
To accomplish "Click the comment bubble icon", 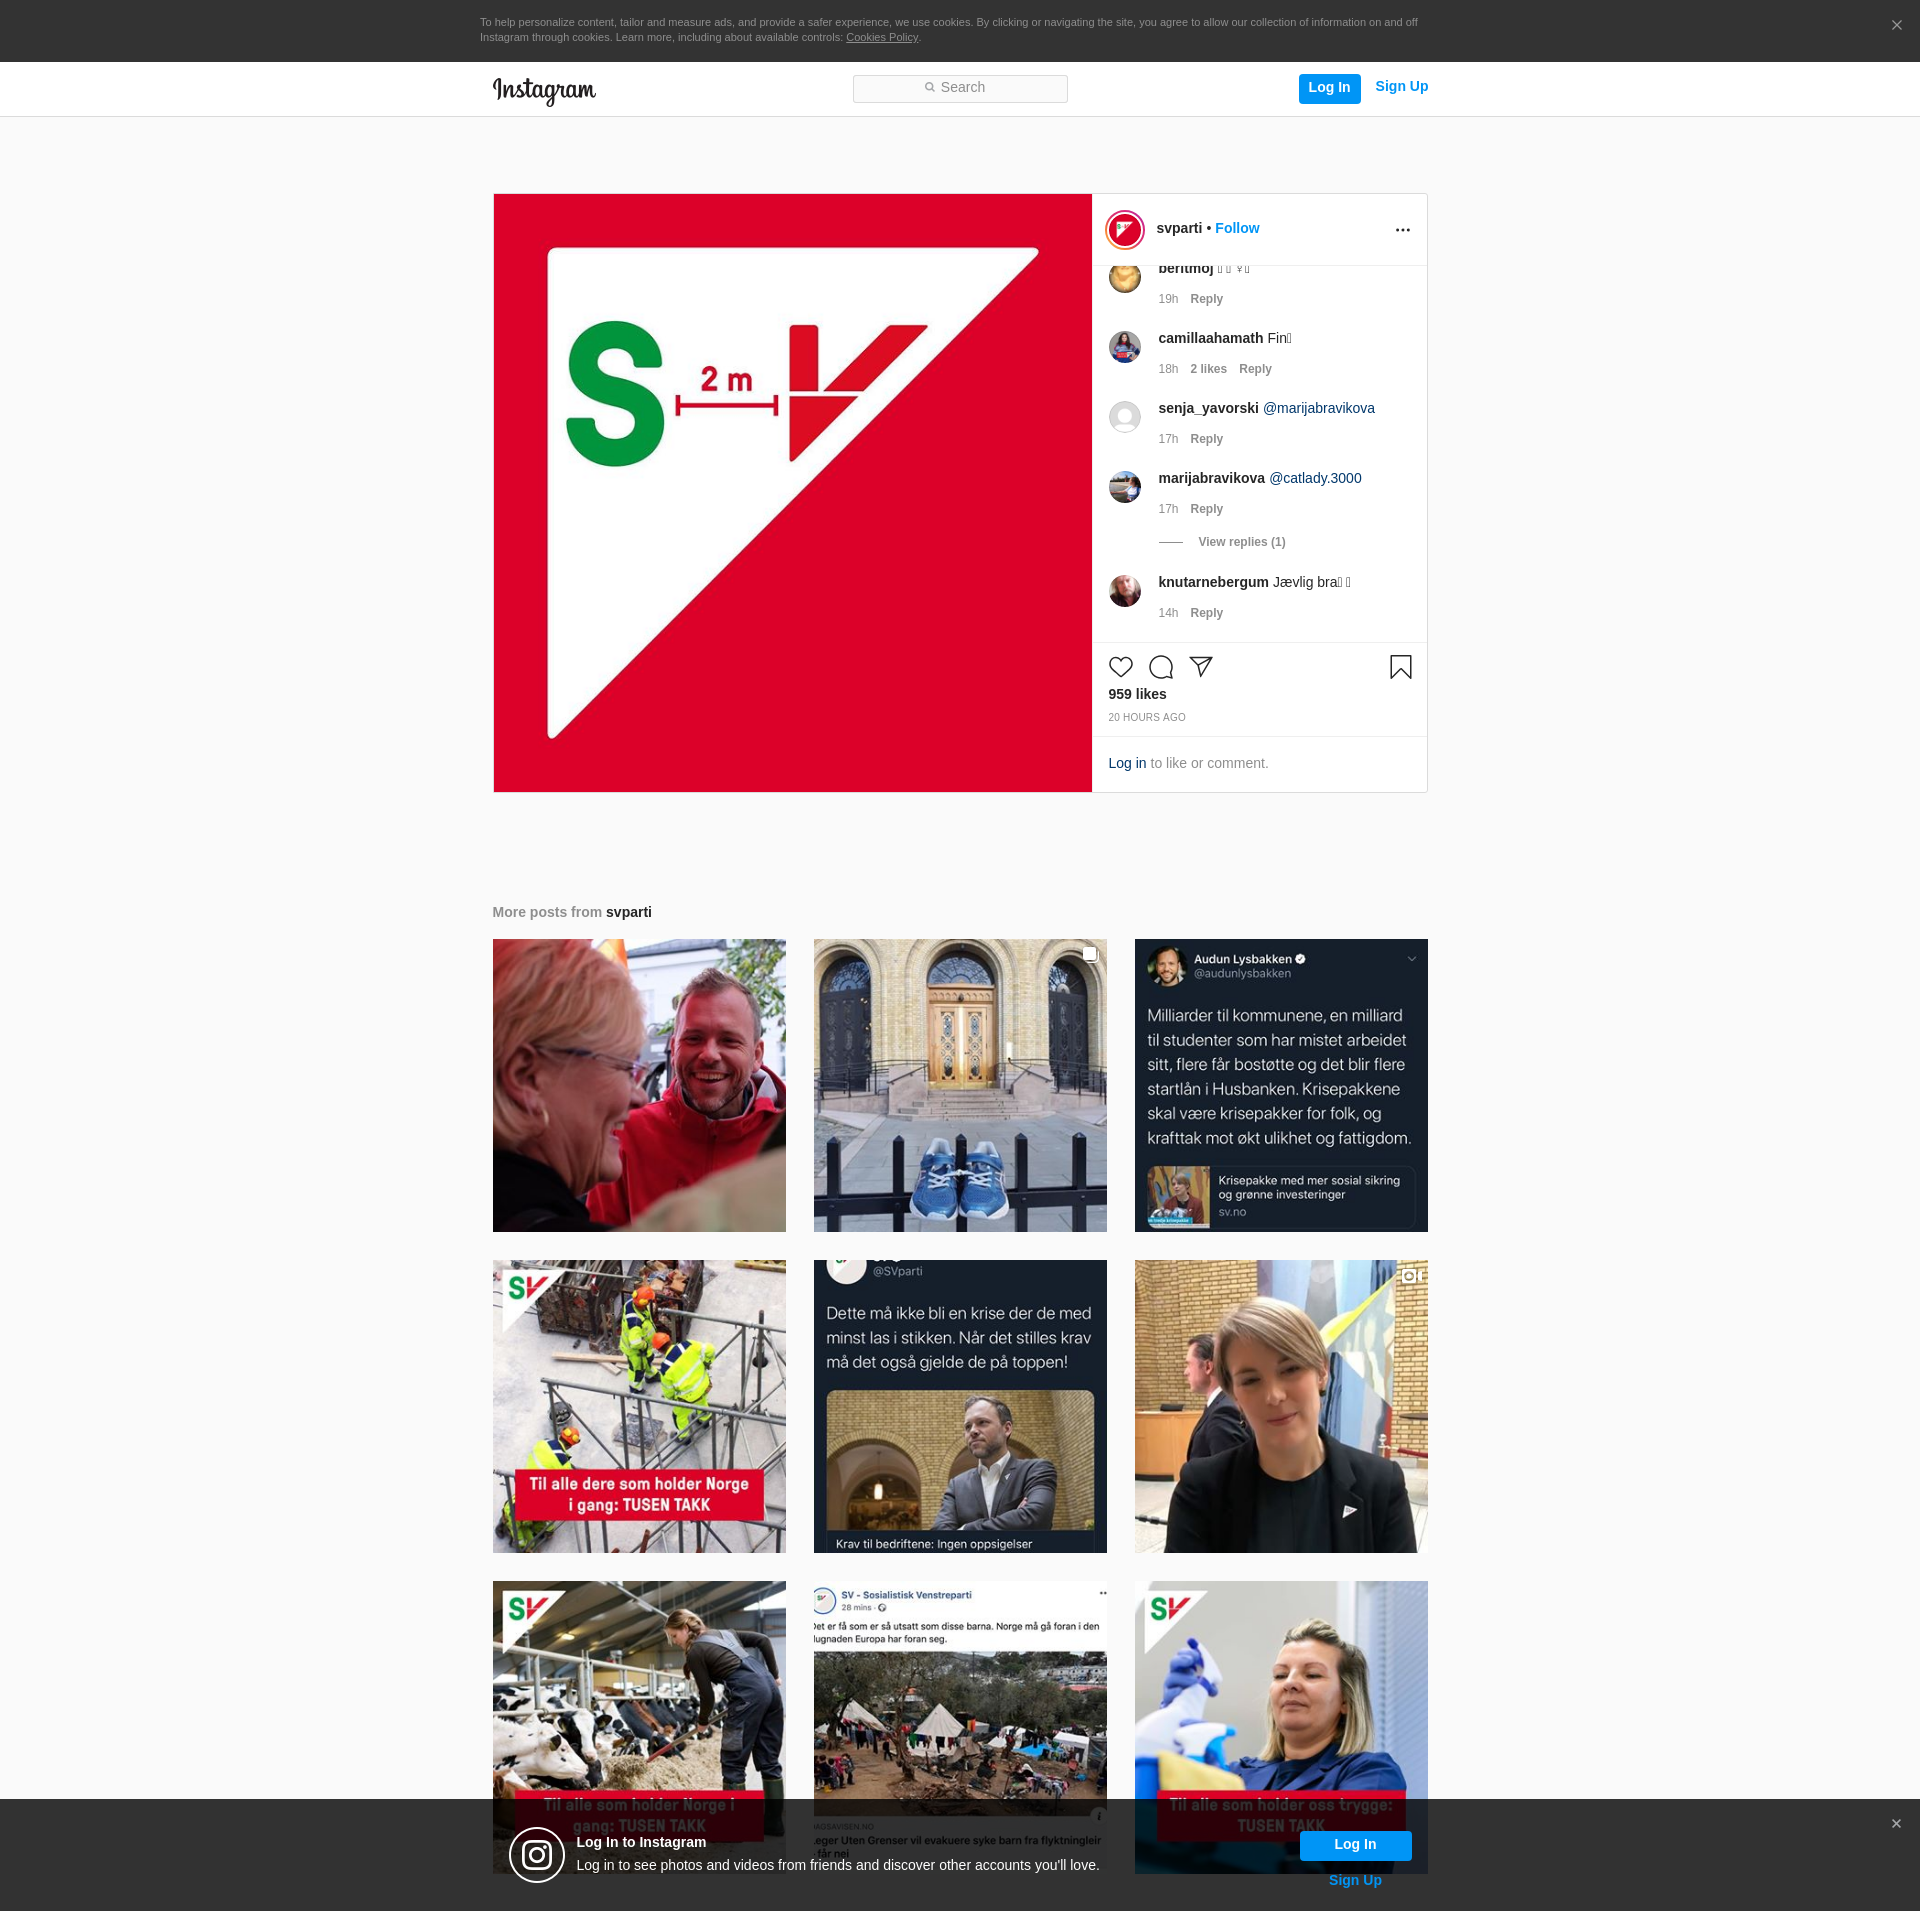I will click(x=1161, y=667).
